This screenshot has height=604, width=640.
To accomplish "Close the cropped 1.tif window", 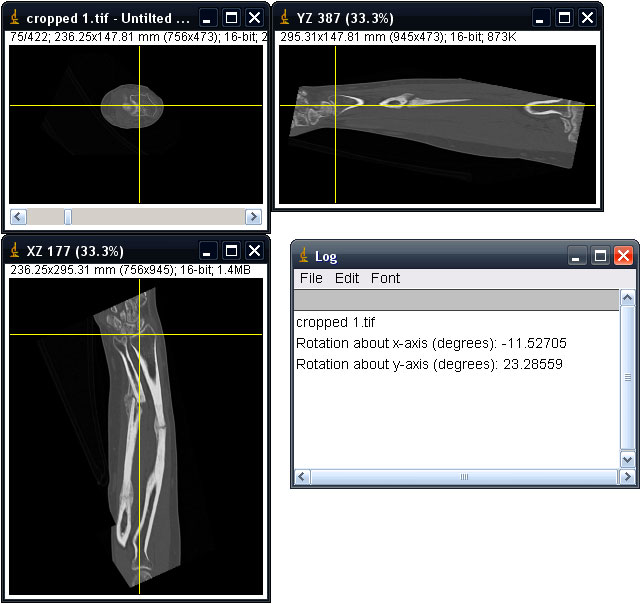I will [254, 18].
